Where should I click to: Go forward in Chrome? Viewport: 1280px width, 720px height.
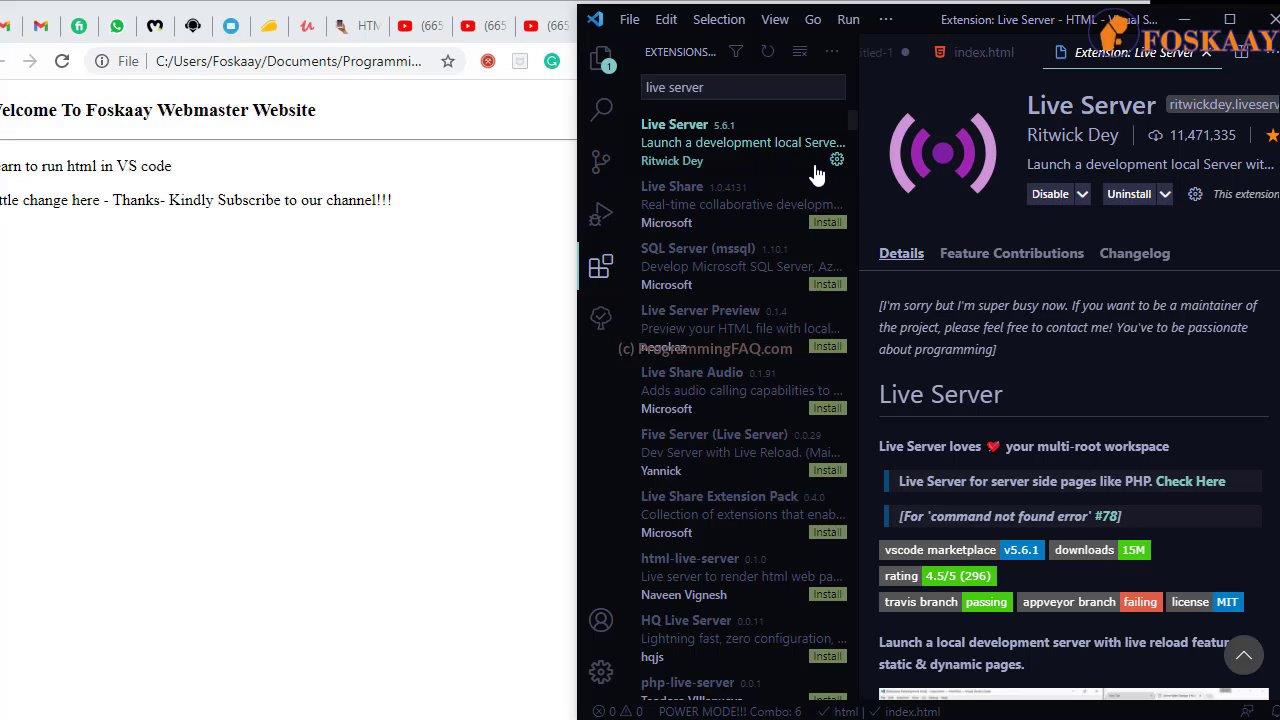point(30,61)
